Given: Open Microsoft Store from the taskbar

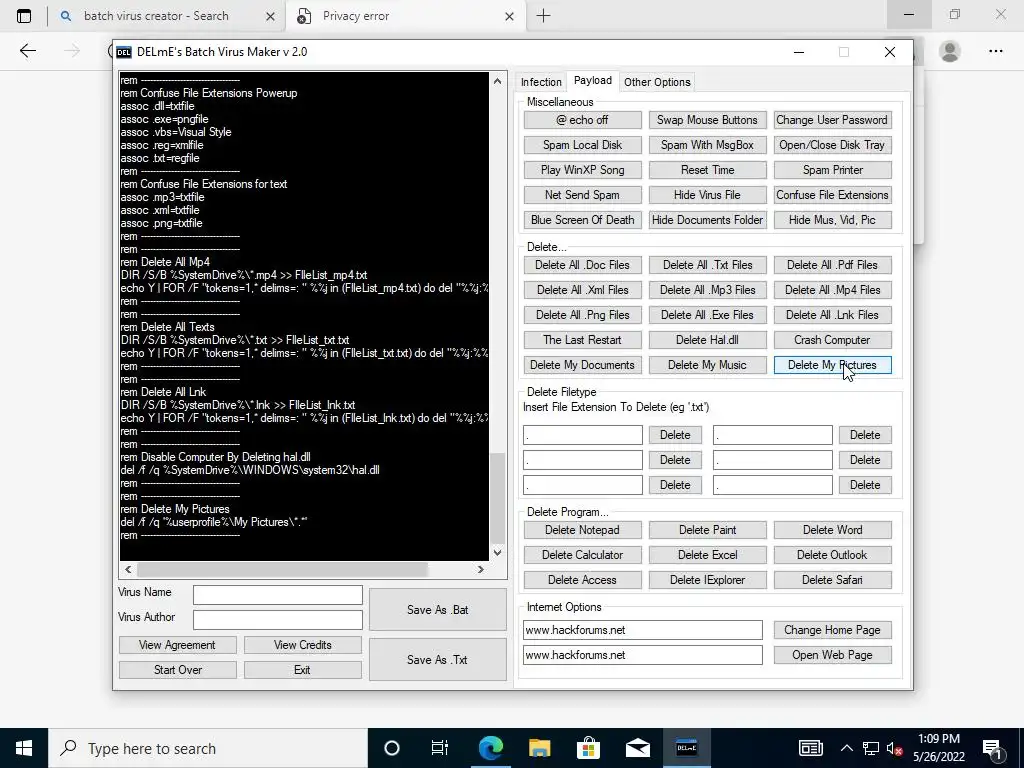Looking at the screenshot, I should tap(588, 748).
